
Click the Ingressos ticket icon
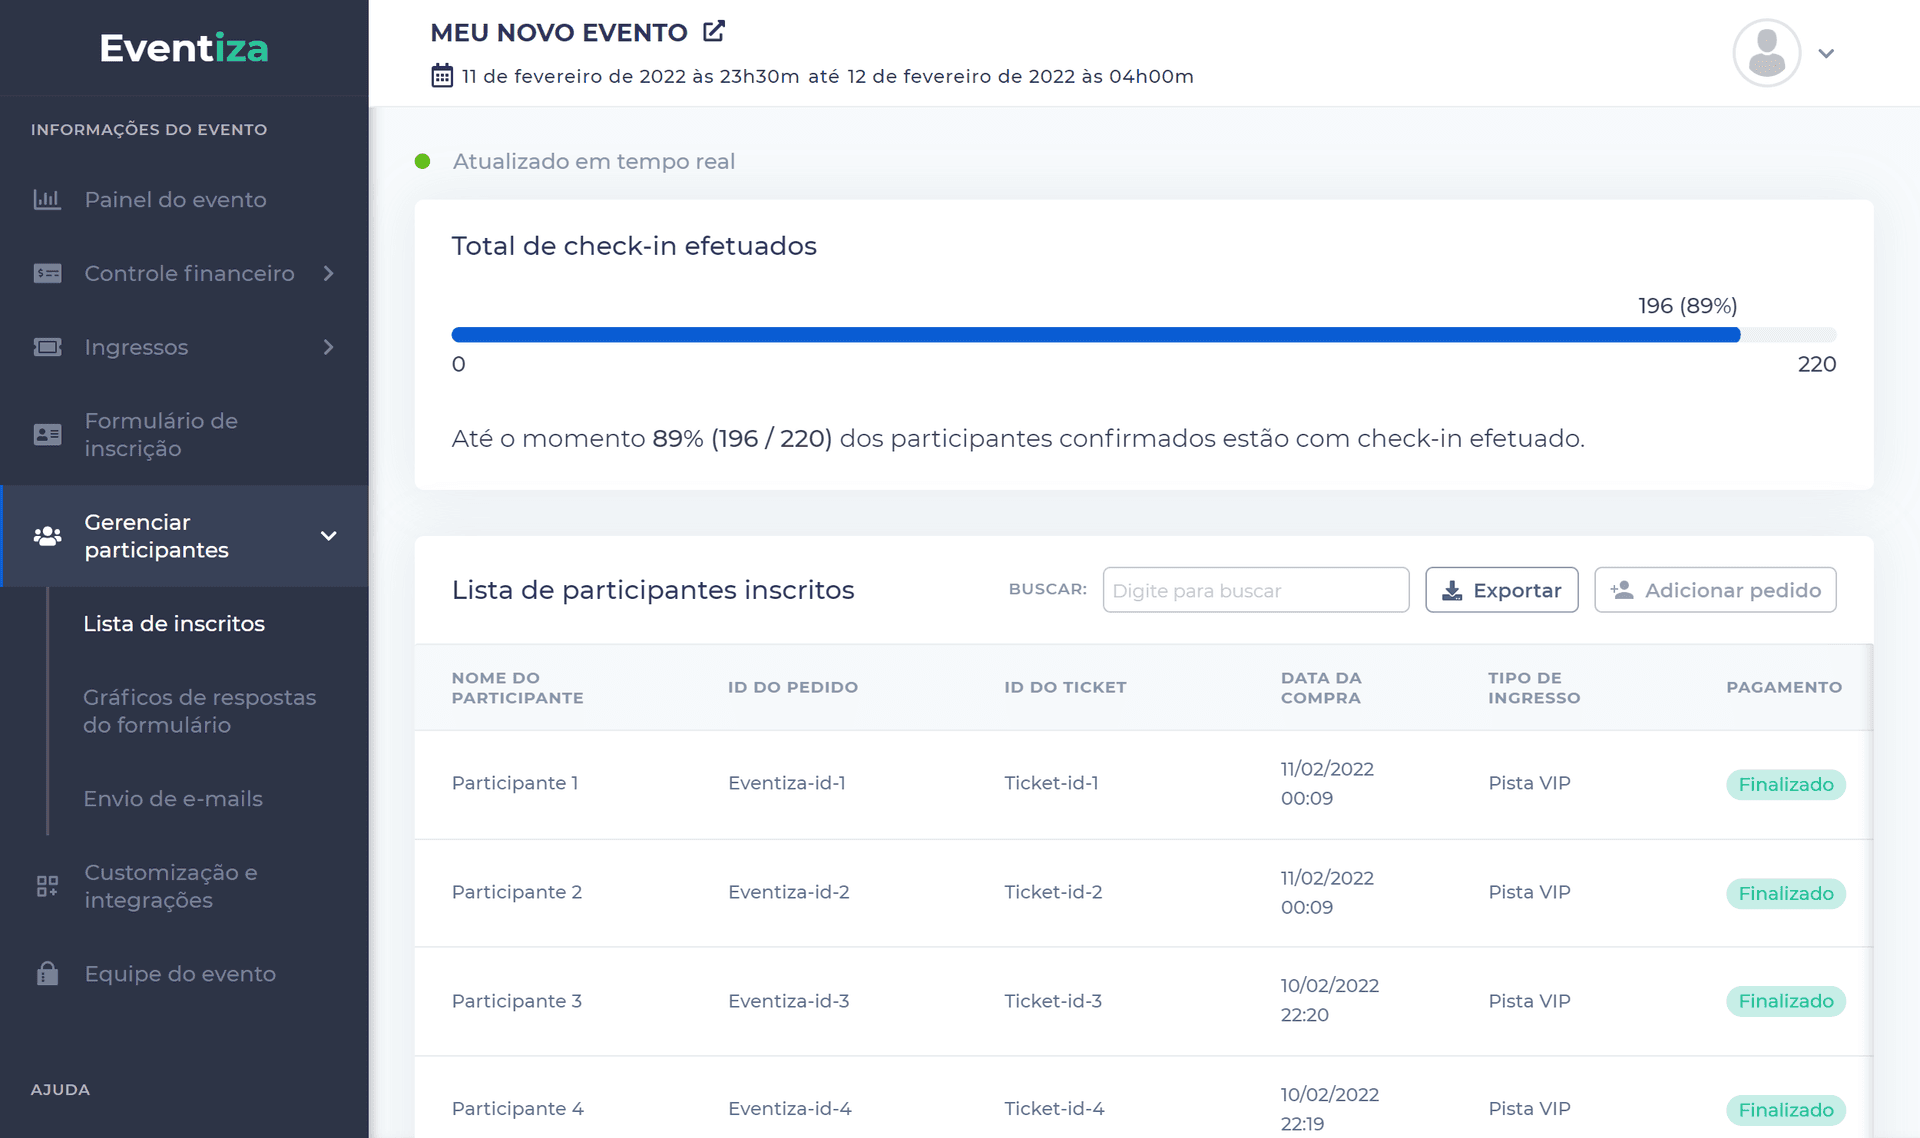47,347
